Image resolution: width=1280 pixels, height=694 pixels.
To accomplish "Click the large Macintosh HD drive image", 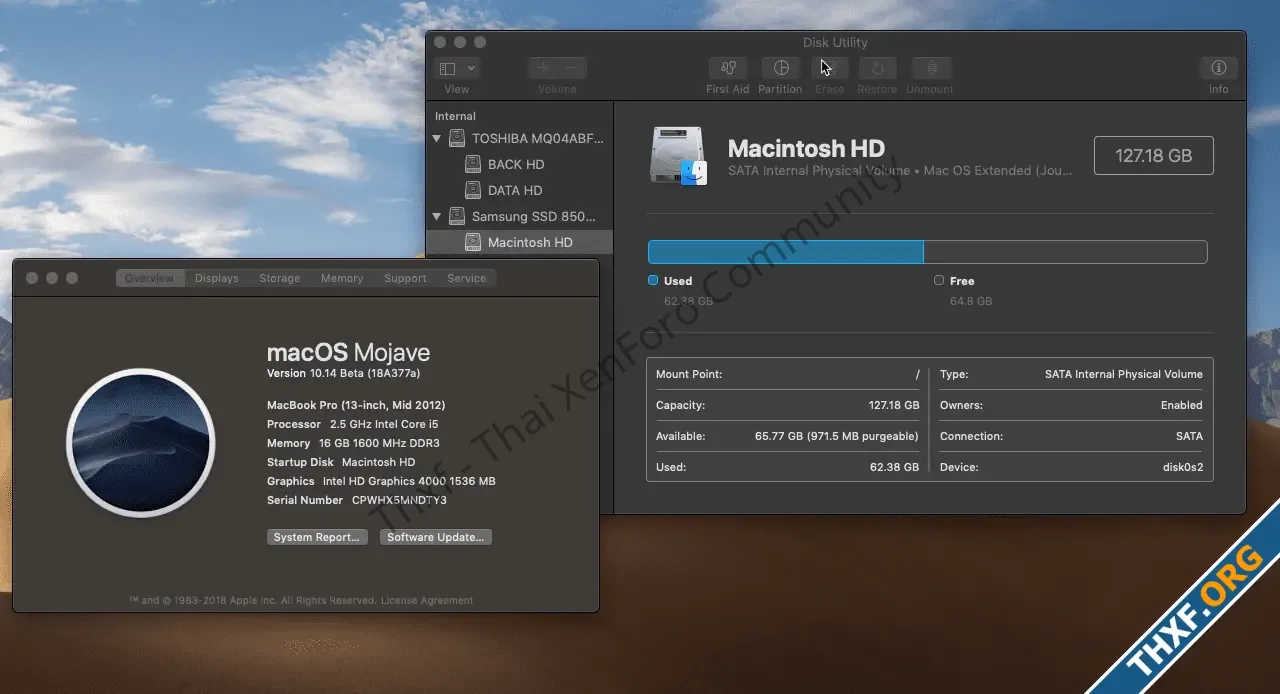I will tap(679, 156).
